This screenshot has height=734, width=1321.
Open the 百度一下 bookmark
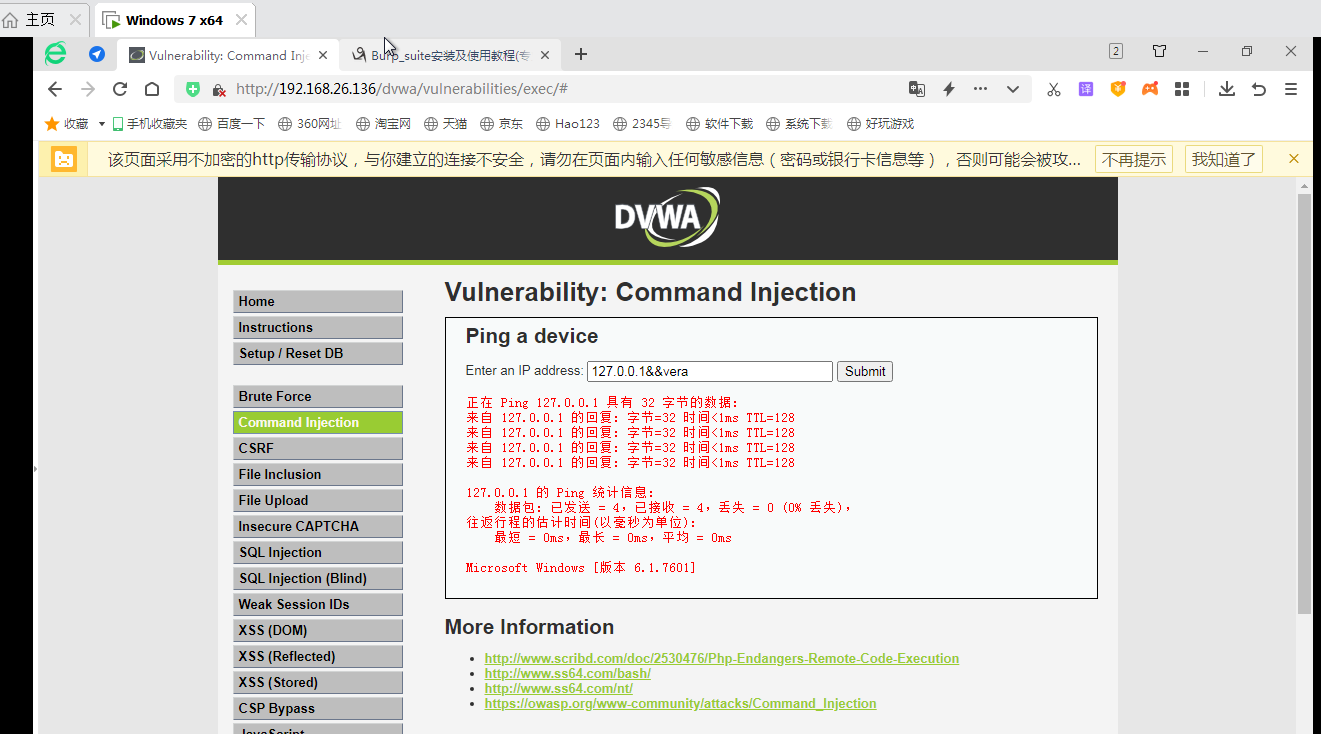(x=232, y=124)
